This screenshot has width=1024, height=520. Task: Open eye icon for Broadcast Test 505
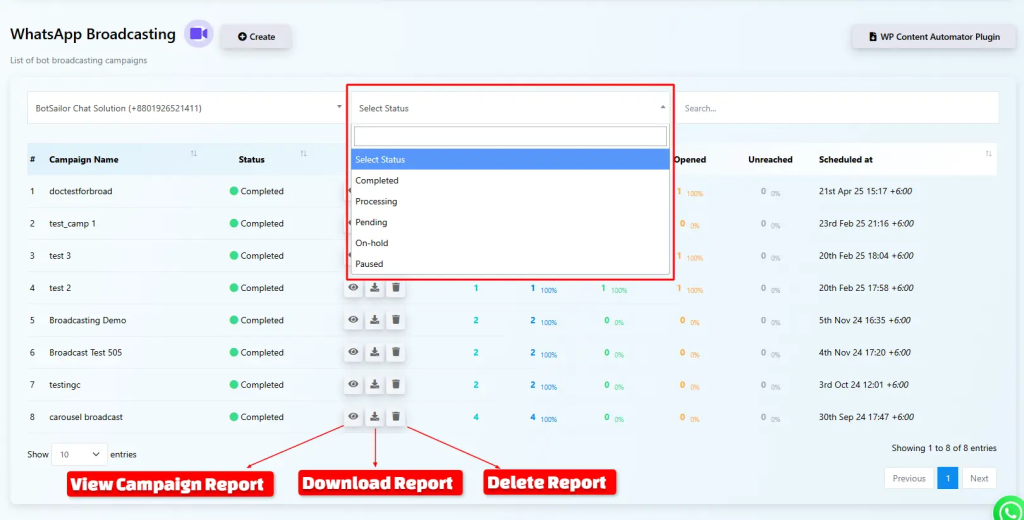tap(353, 352)
